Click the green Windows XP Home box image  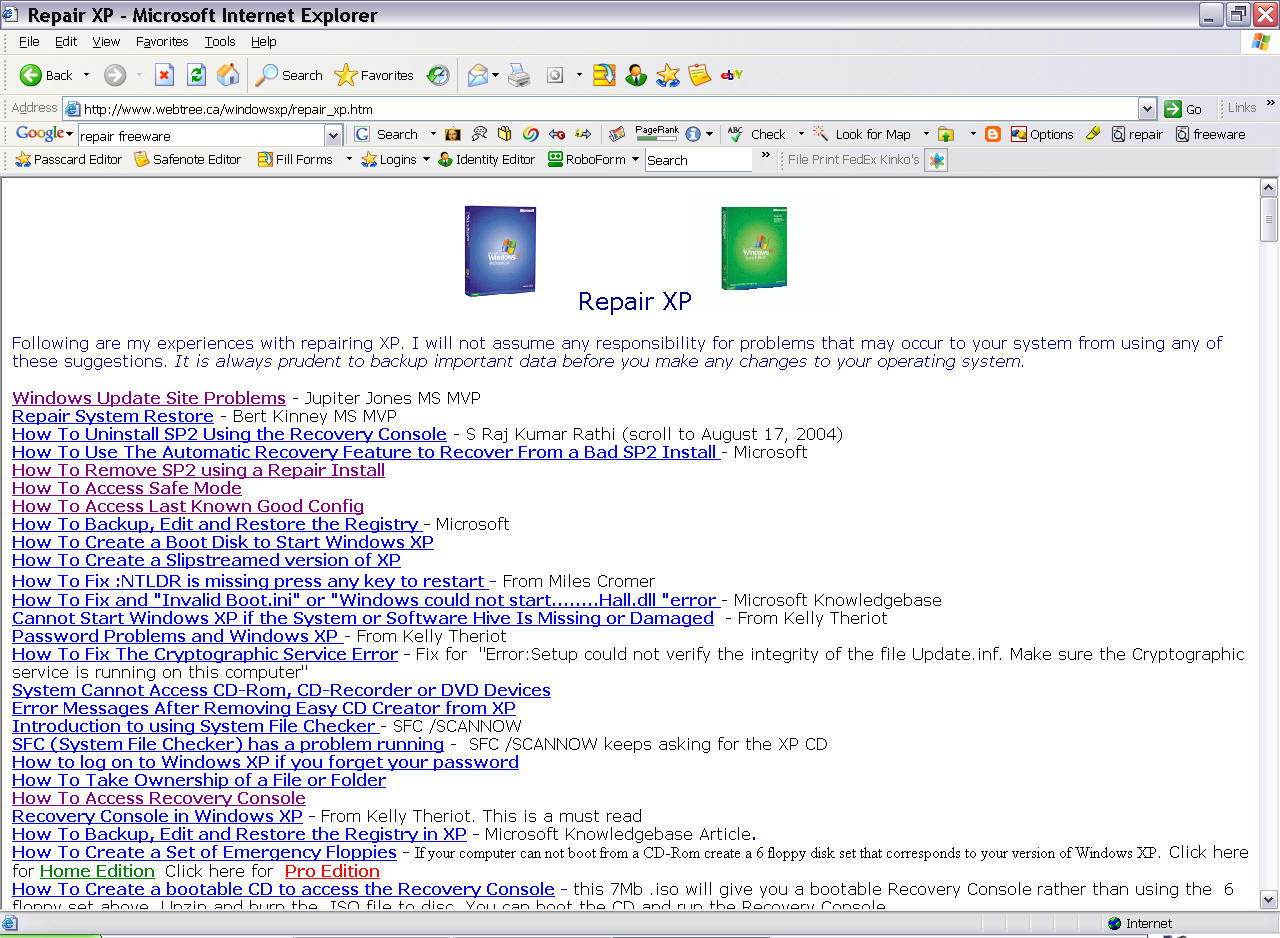tap(754, 248)
